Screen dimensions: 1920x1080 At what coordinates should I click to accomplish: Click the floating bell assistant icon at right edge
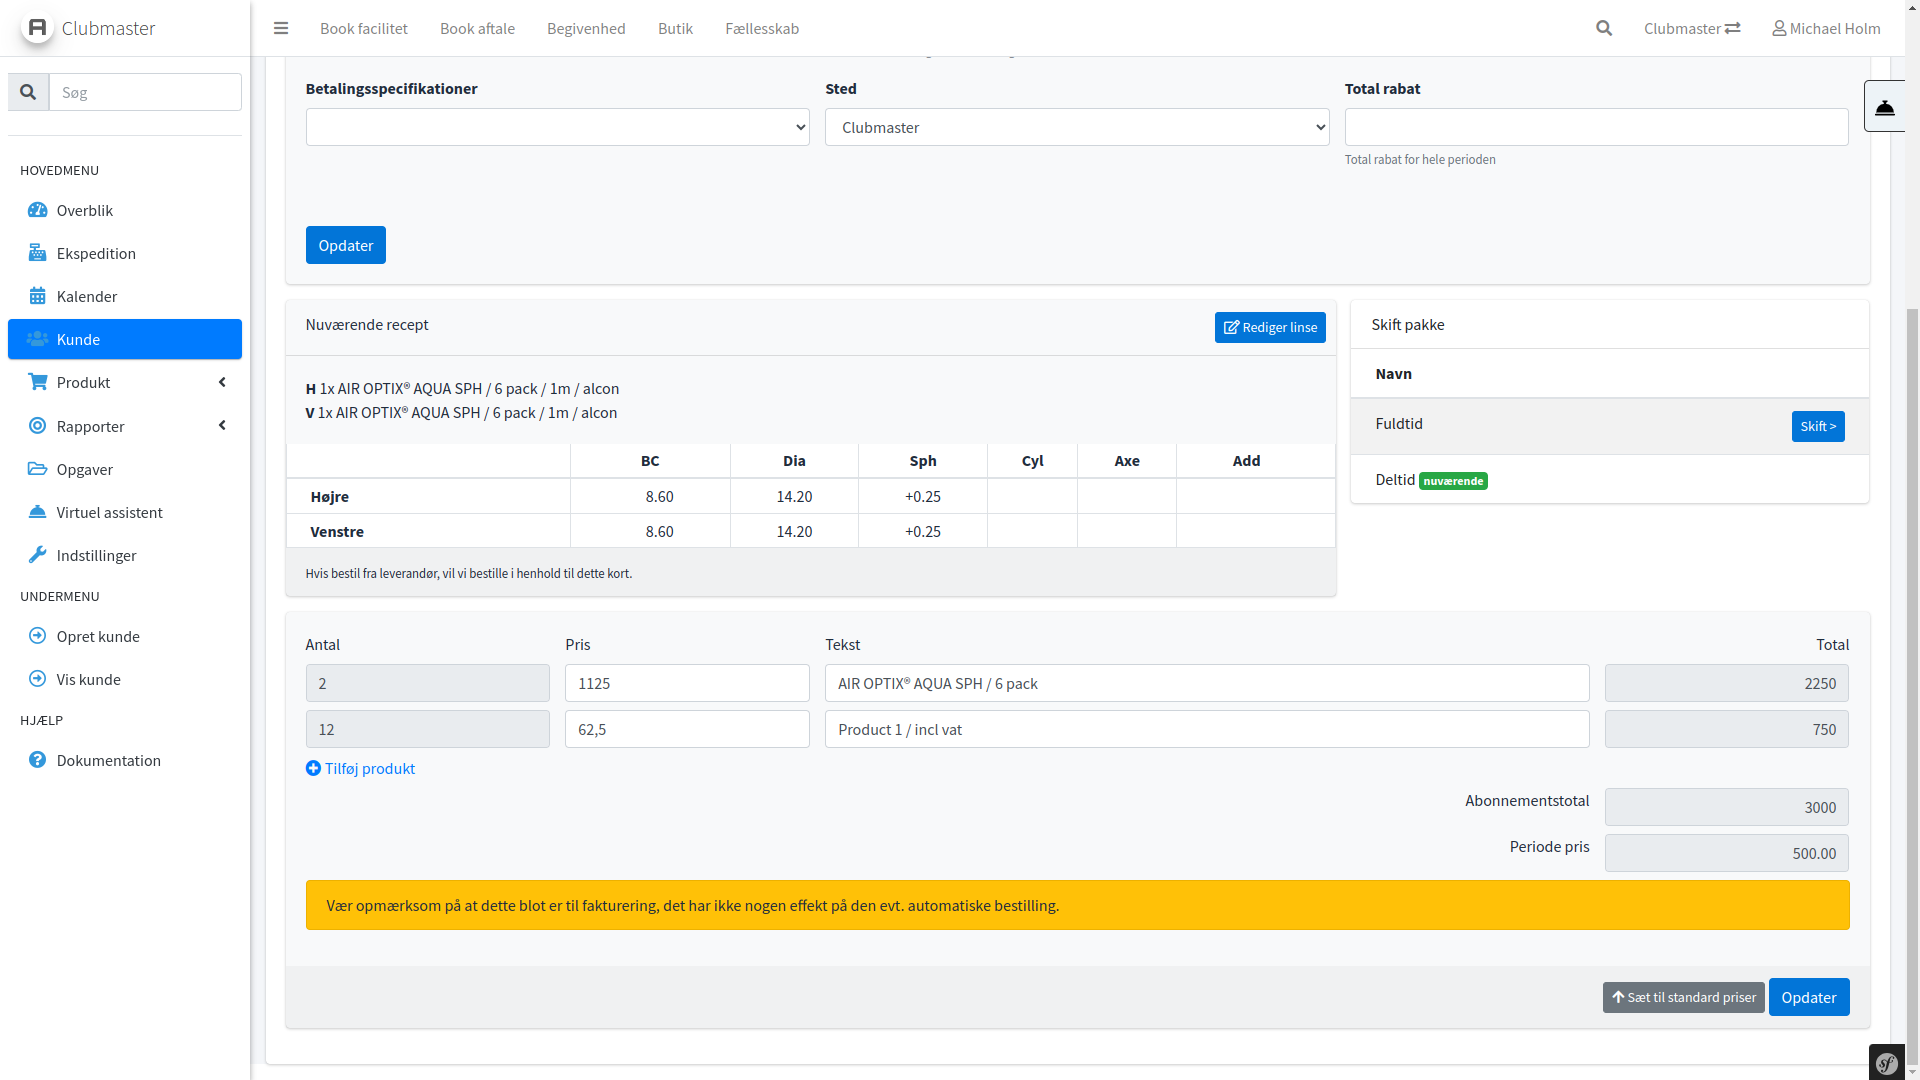point(1885,107)
